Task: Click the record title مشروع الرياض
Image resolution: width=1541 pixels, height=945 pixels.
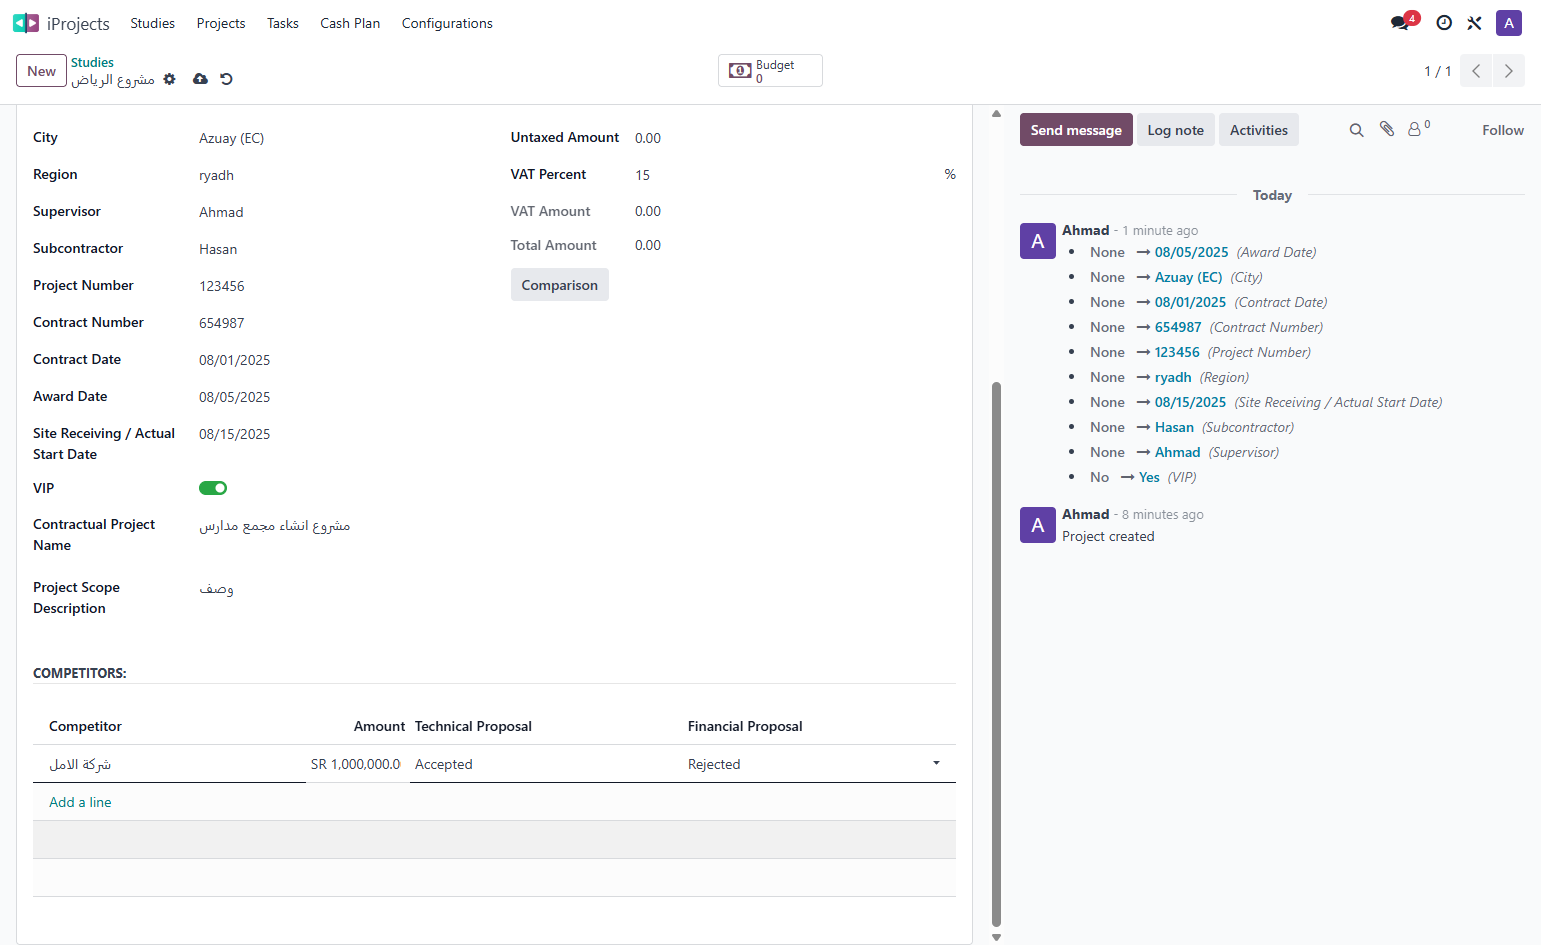Action: point(113,79)
